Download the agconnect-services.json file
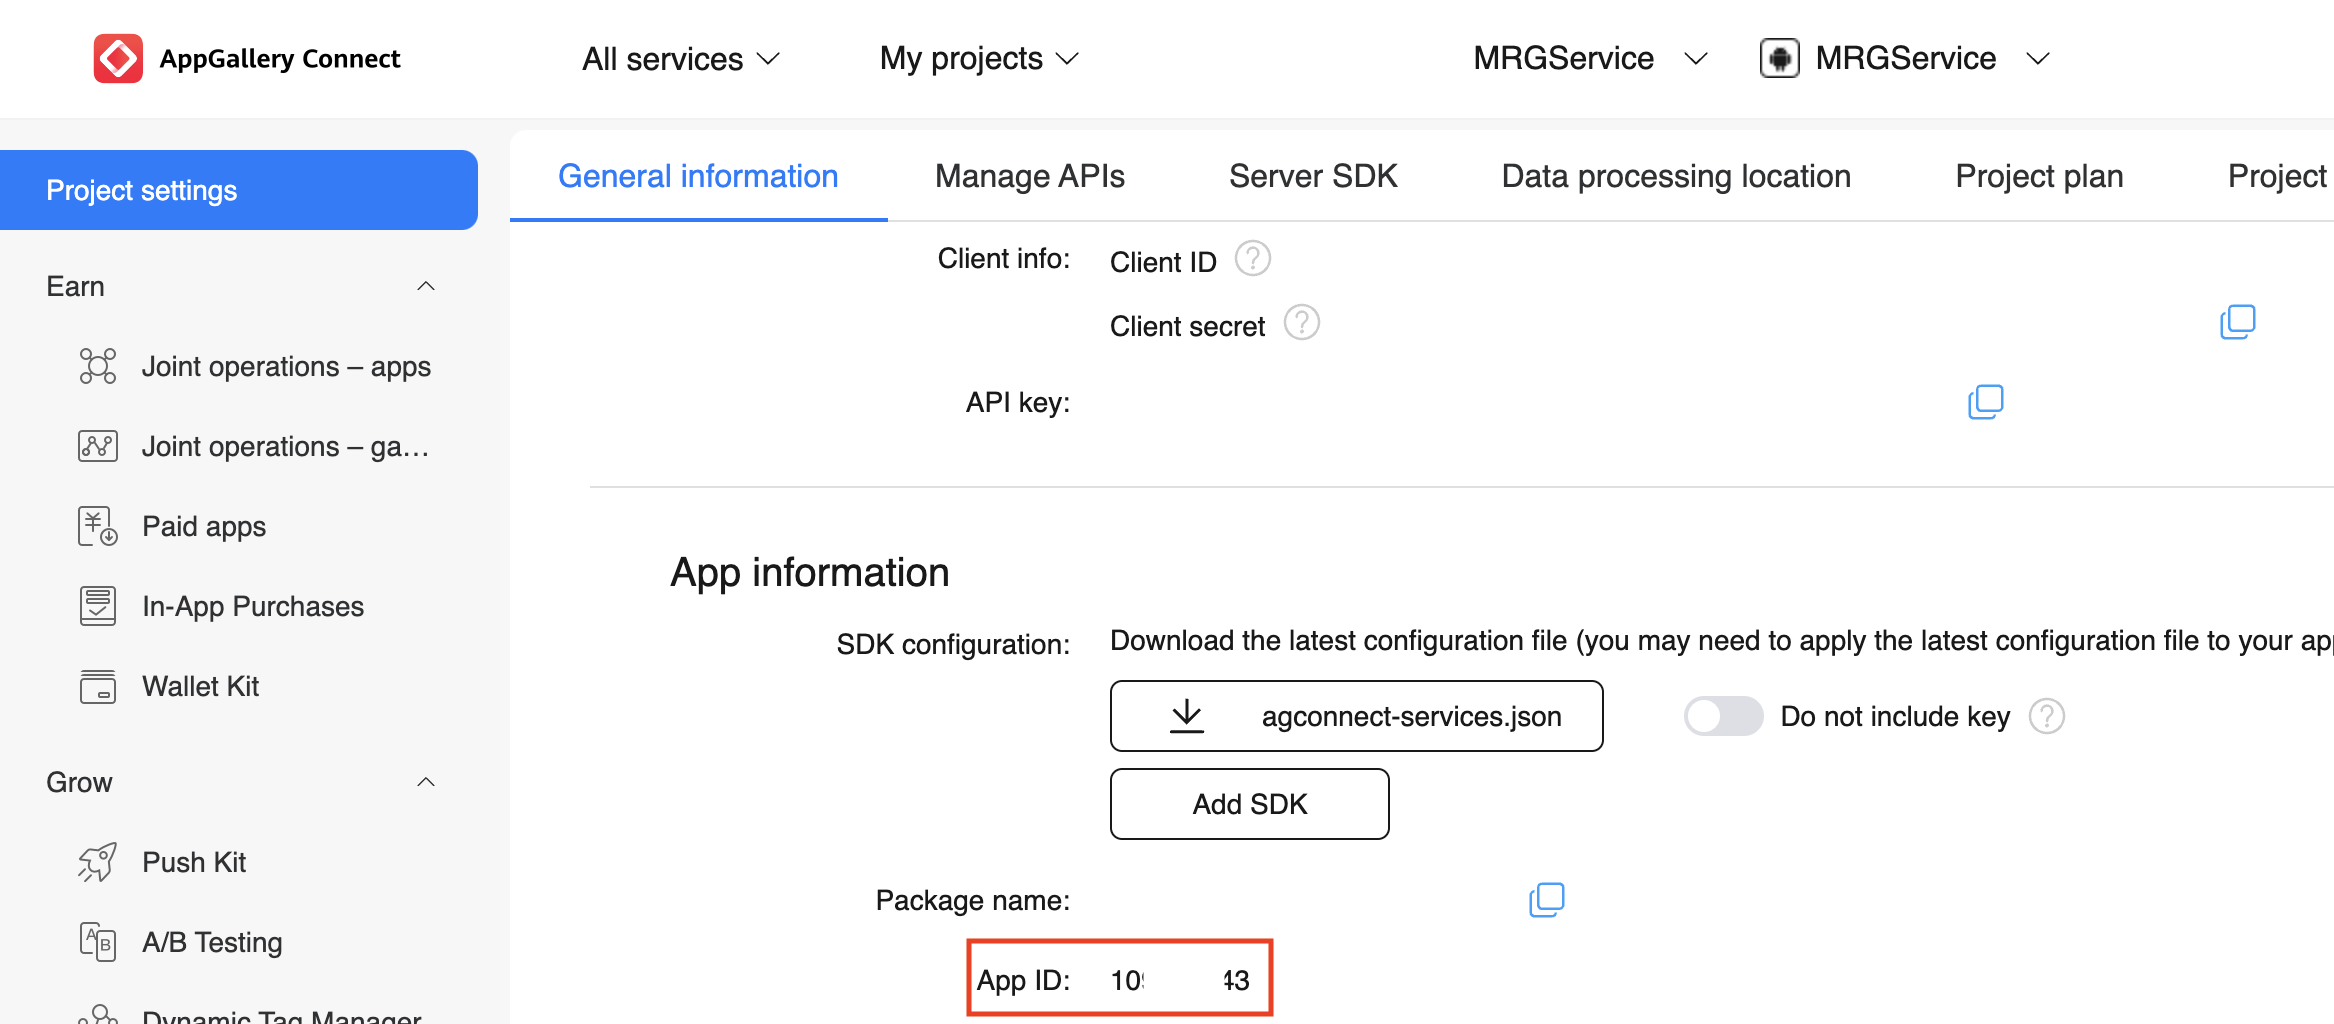This screenshot has height=1024, width=2334. [1356, 716]
